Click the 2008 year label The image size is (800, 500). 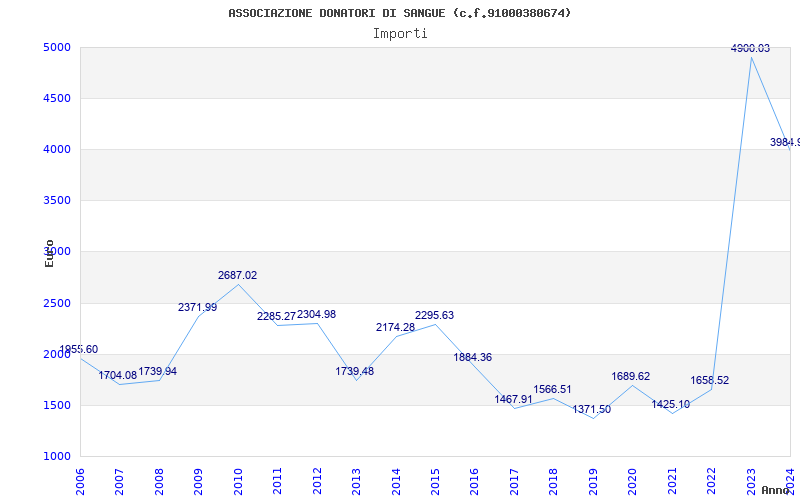(x=159, y=482)
